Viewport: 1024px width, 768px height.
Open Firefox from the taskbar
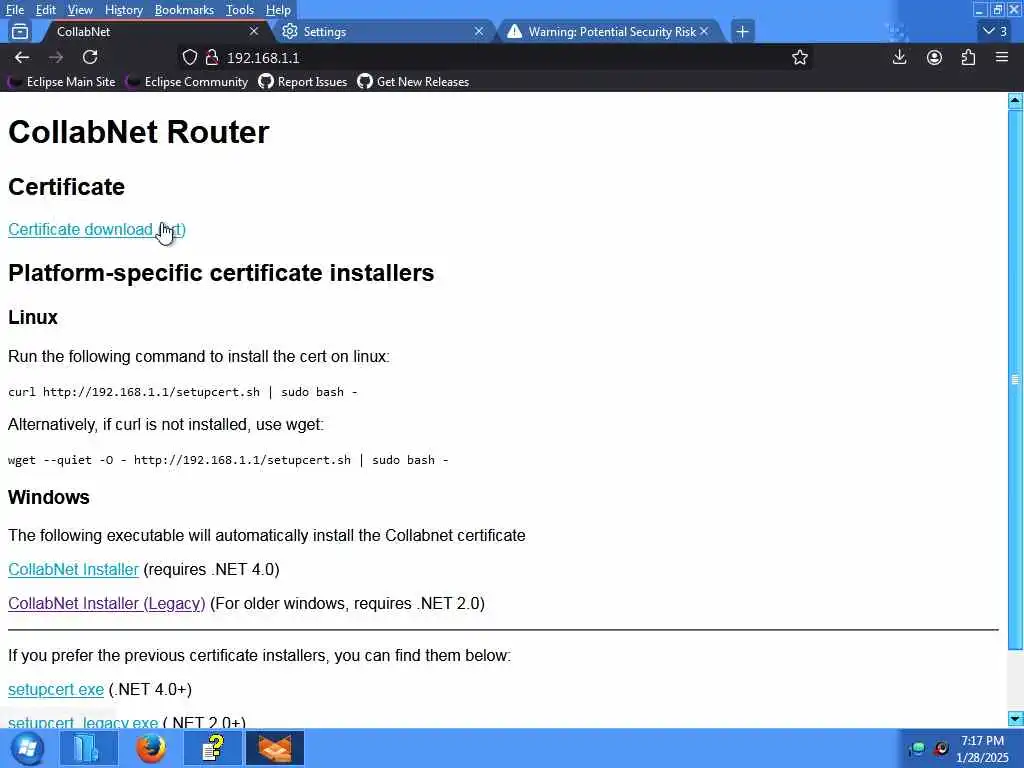(x=151, y=748)
